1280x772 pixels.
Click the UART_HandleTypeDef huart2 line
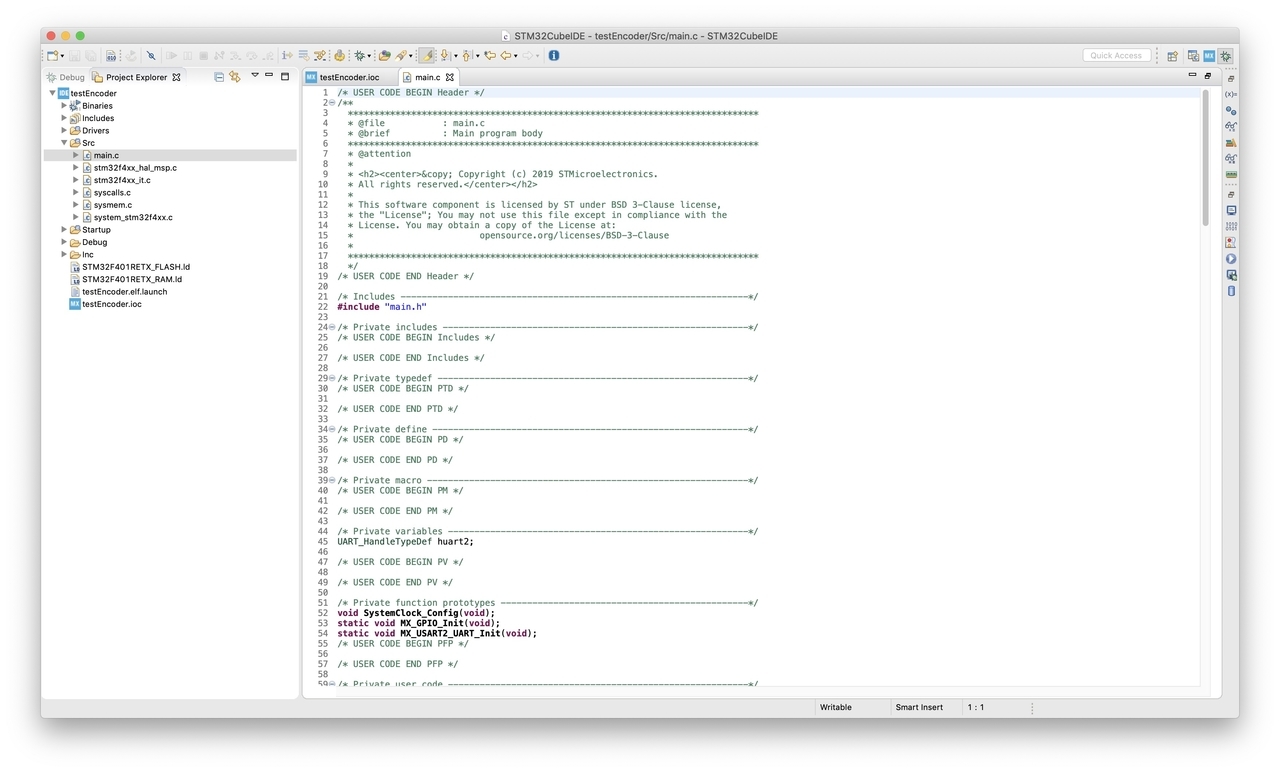pyautogui.click(x=406, y=541)
